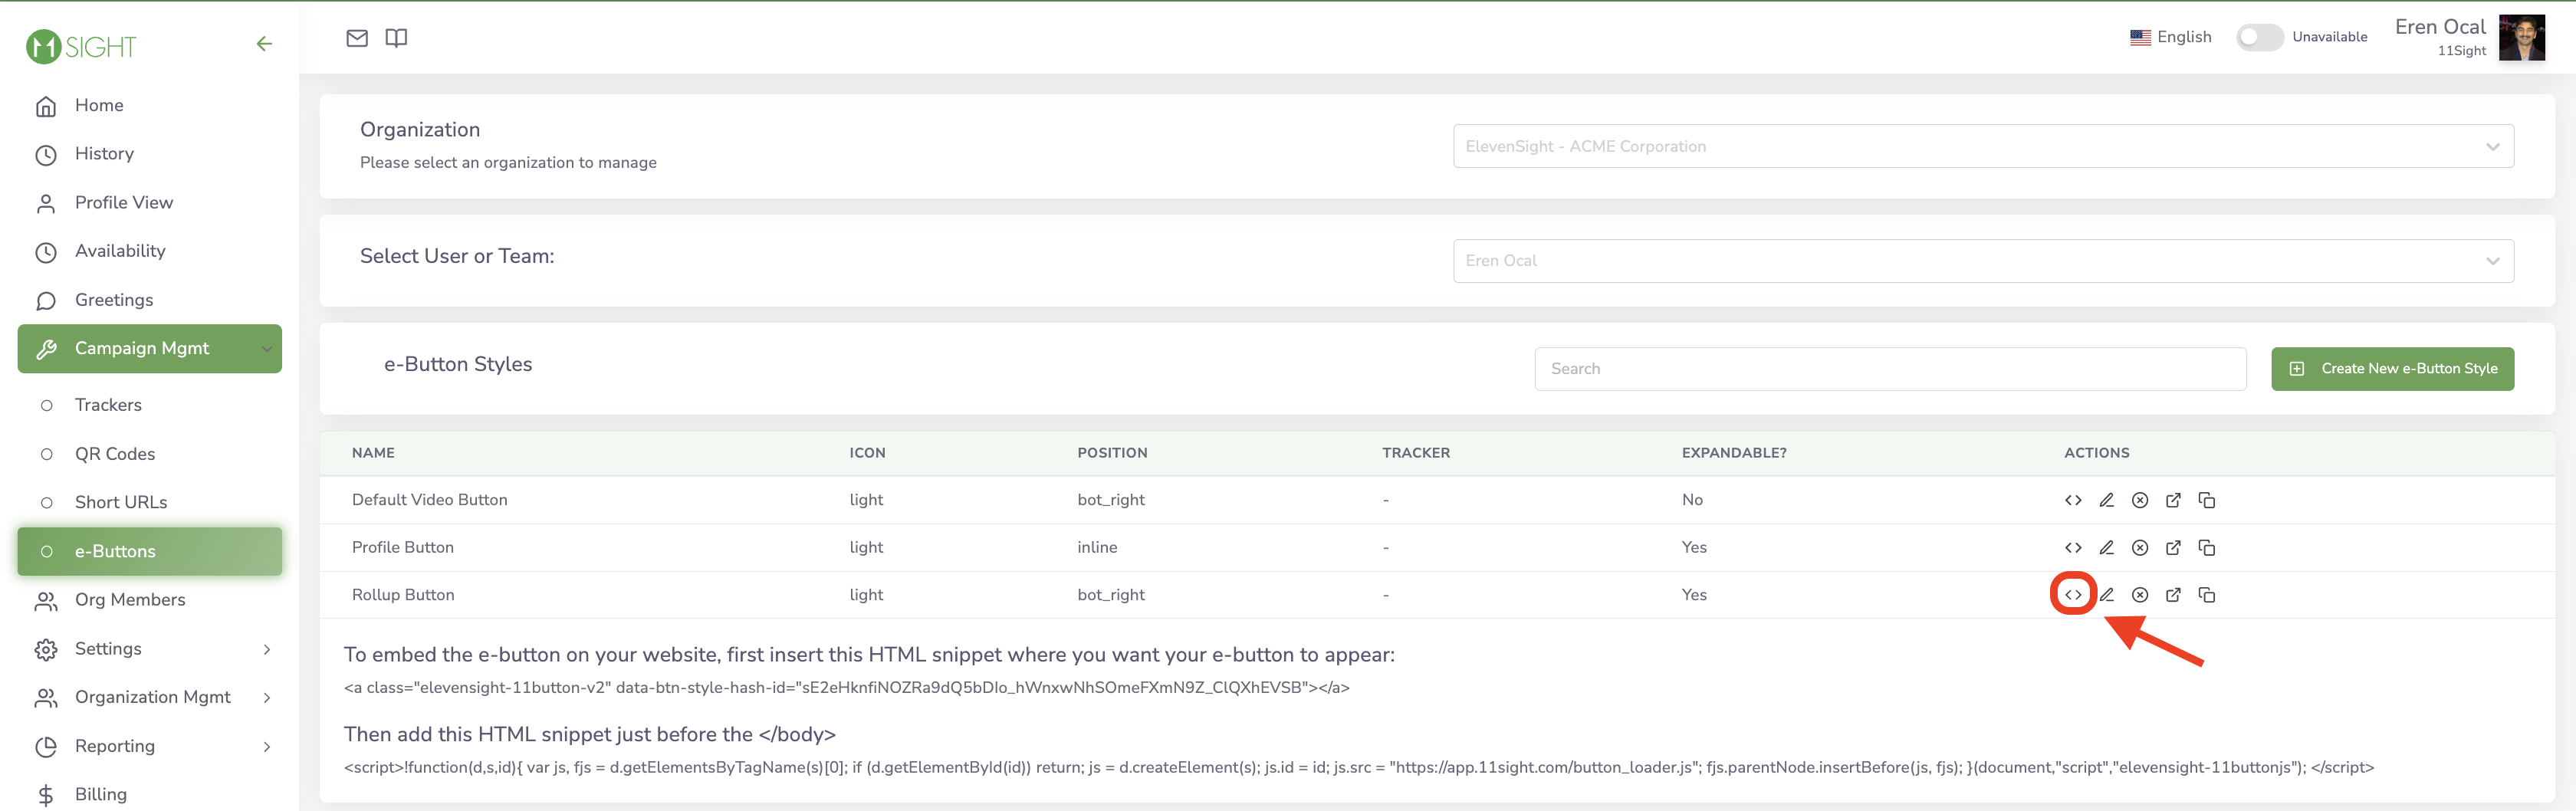Duplicate the Rollup Button style

coord(2207,594)
